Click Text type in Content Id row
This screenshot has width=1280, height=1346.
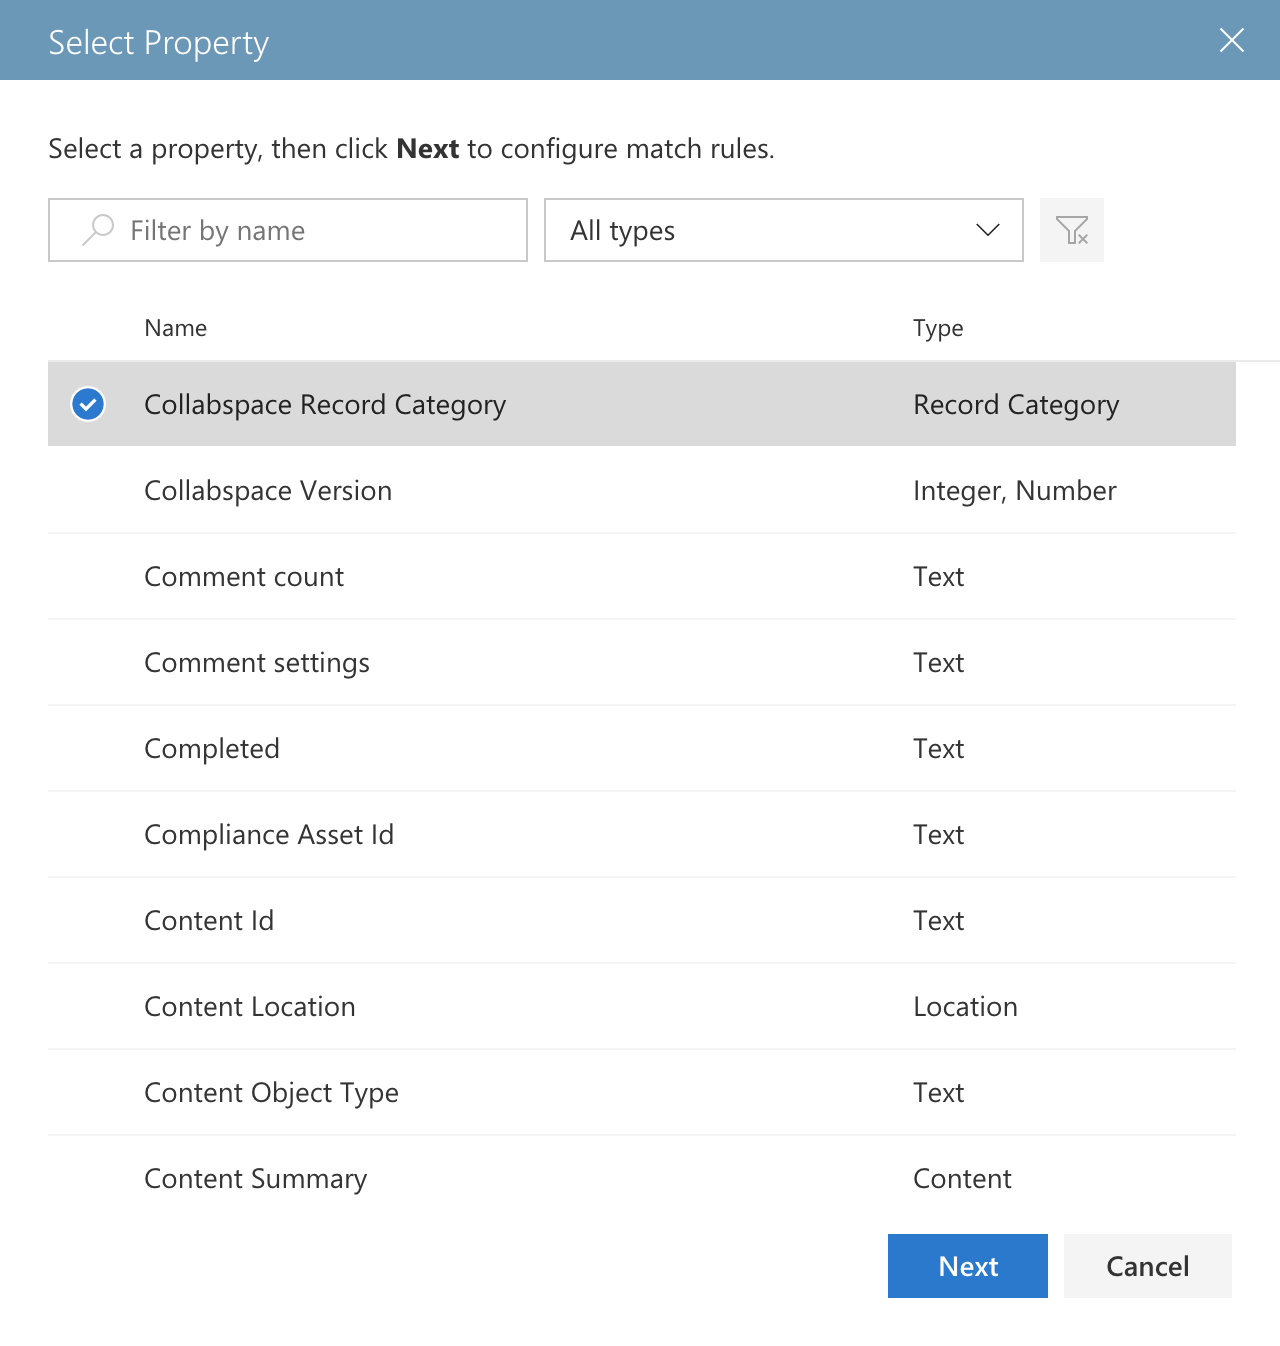tap(938, 920)
